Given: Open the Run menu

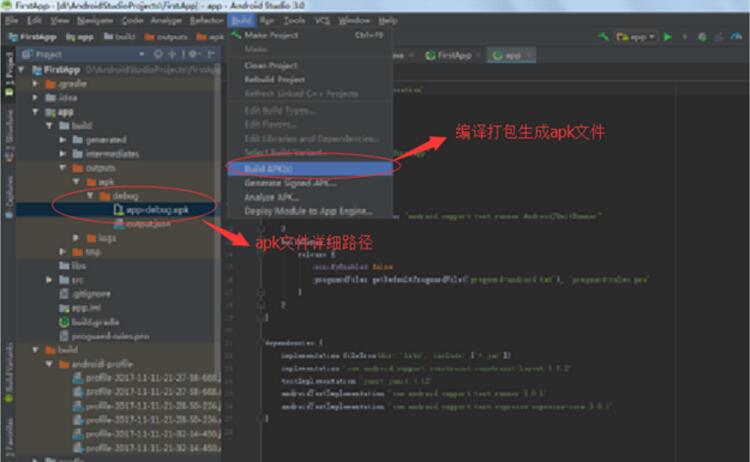Looking at the screenshot, I should tap(267, 21).
